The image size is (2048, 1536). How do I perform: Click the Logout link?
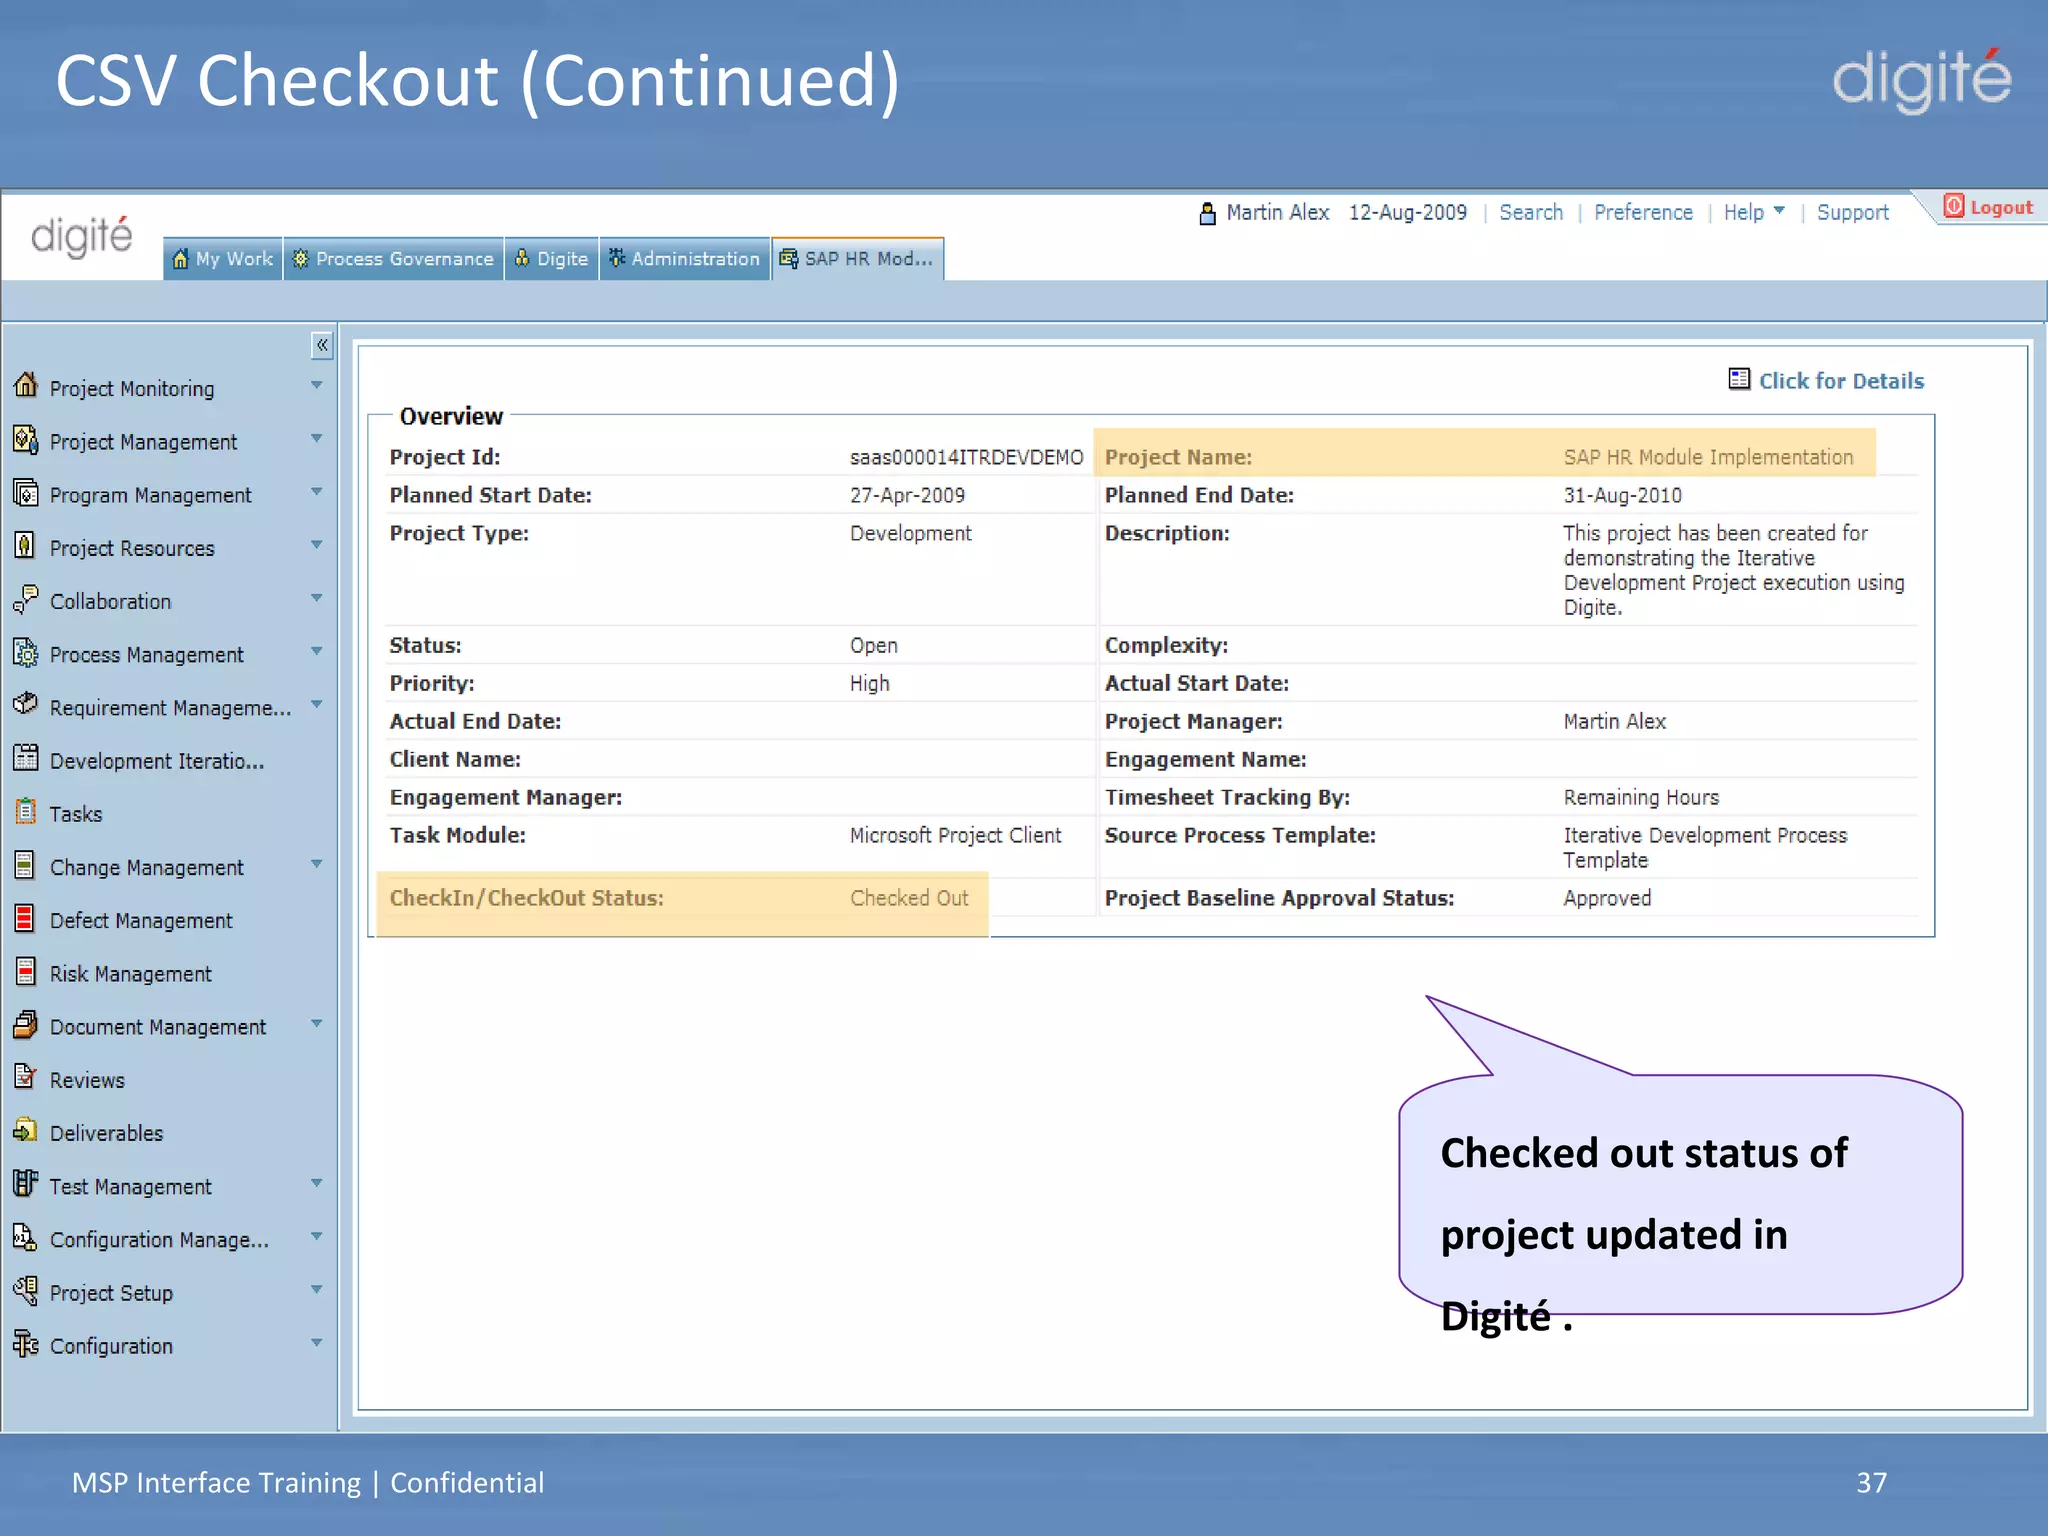[x=2001, y=207]
